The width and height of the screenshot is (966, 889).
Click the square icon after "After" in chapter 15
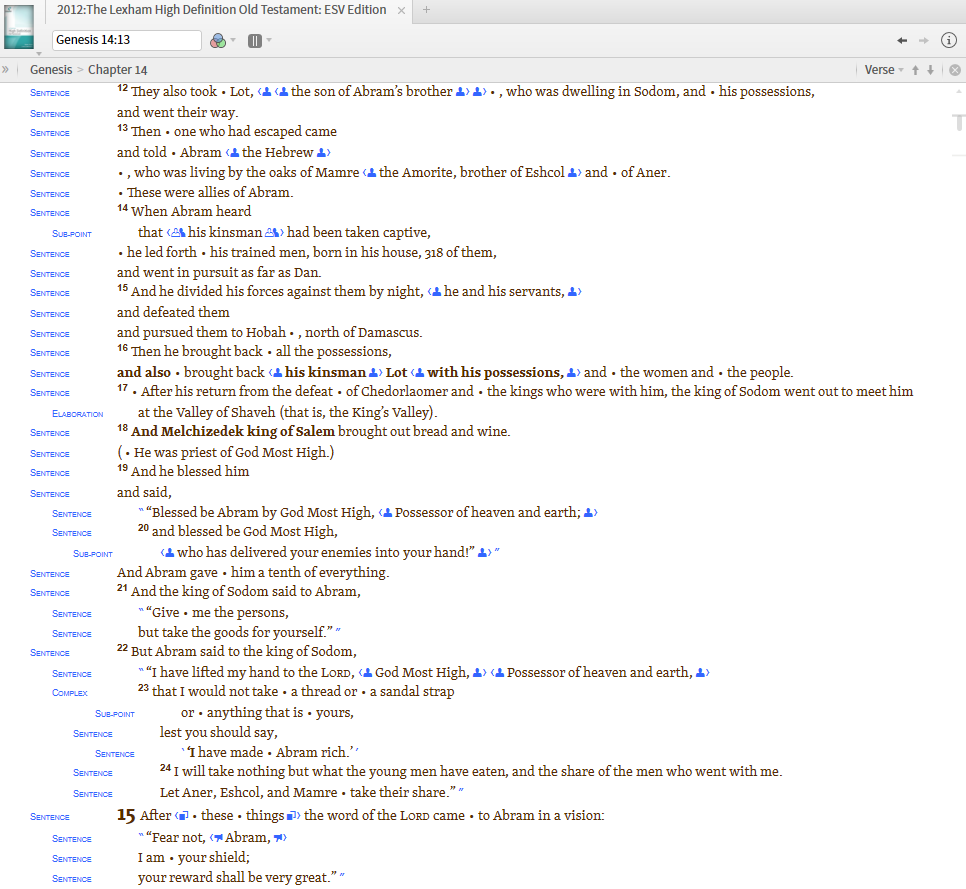[x=182, y=816]
